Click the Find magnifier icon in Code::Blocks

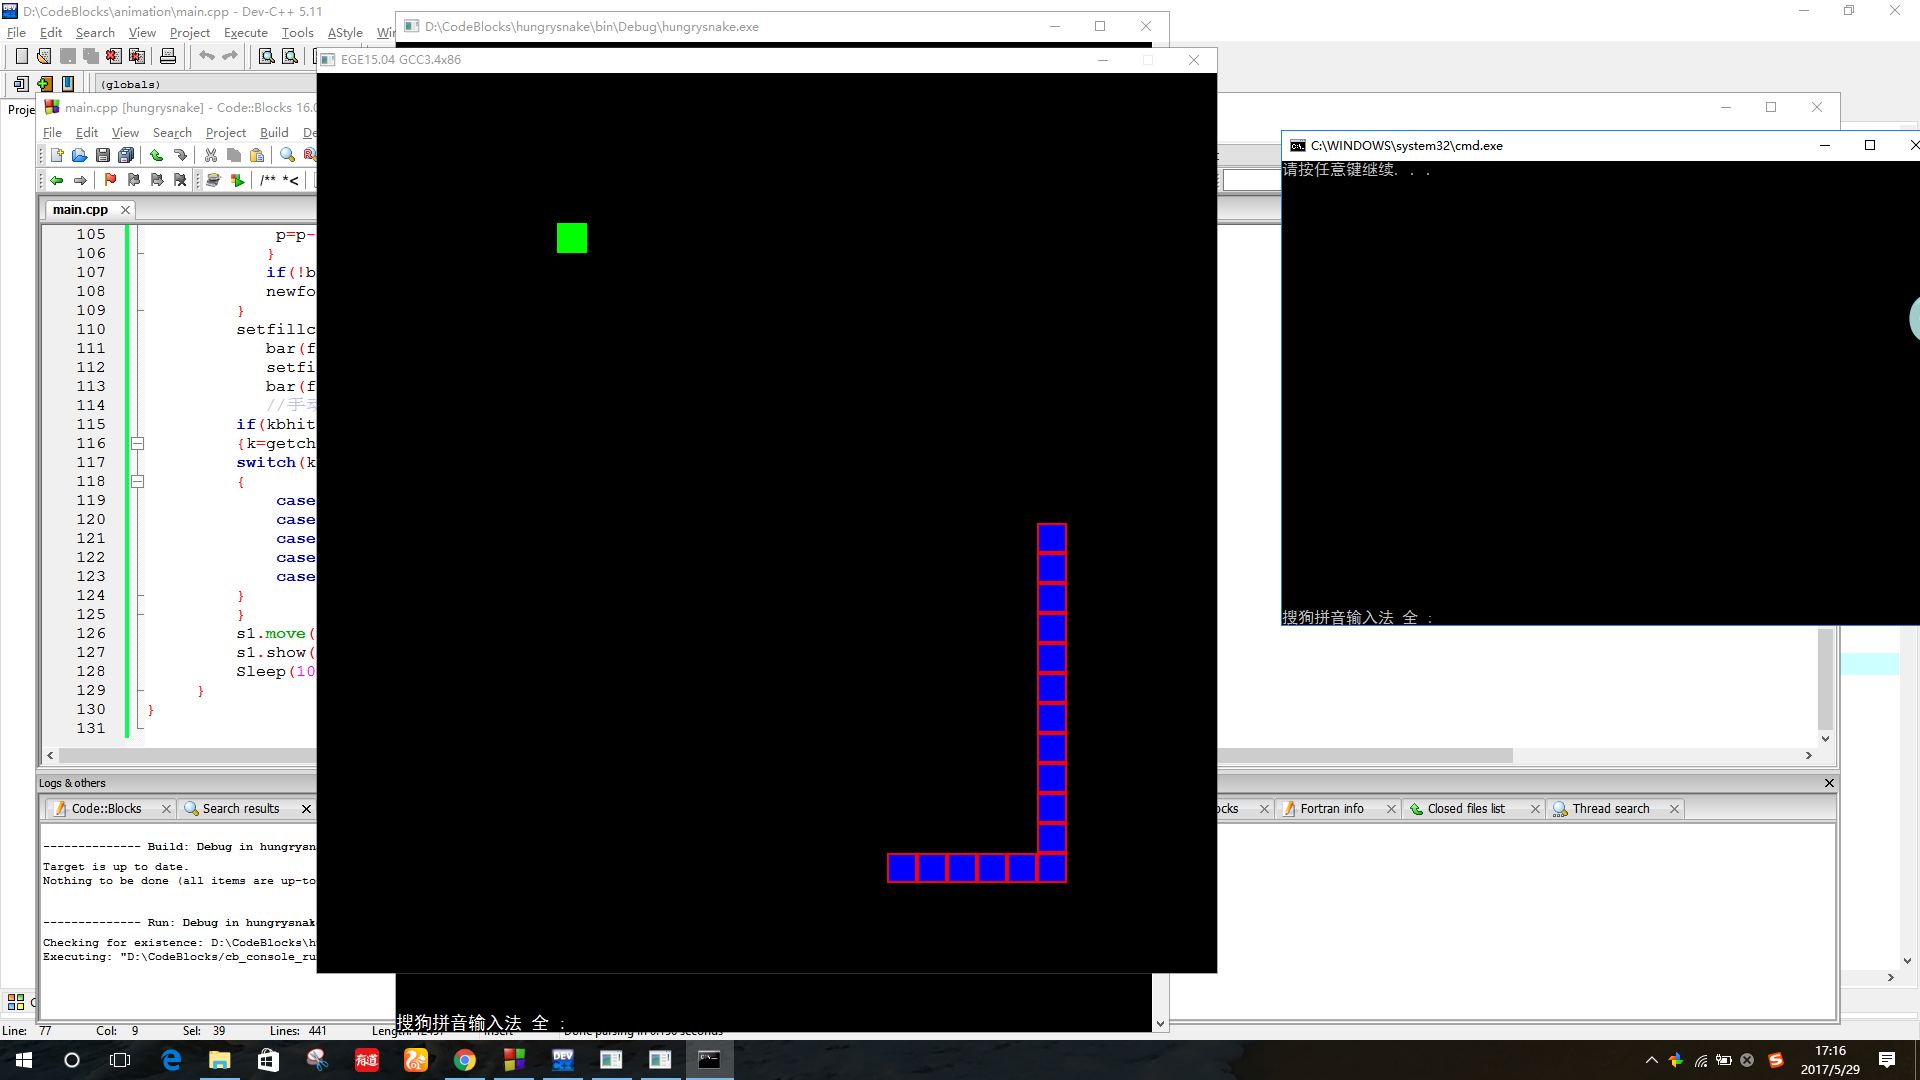(287, 155)
